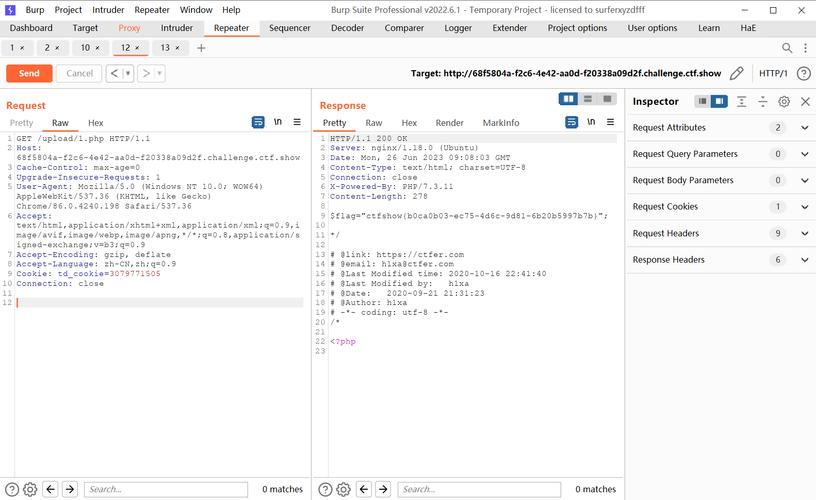816x500 pixels.
Task: Open Repeater help question mark icon
Action: [804, 73]
